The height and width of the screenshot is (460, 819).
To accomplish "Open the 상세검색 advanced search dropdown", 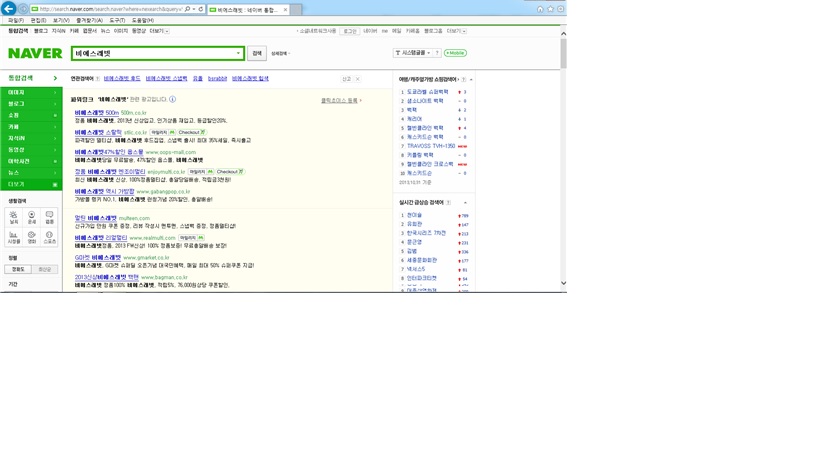I will coord(280,53).
